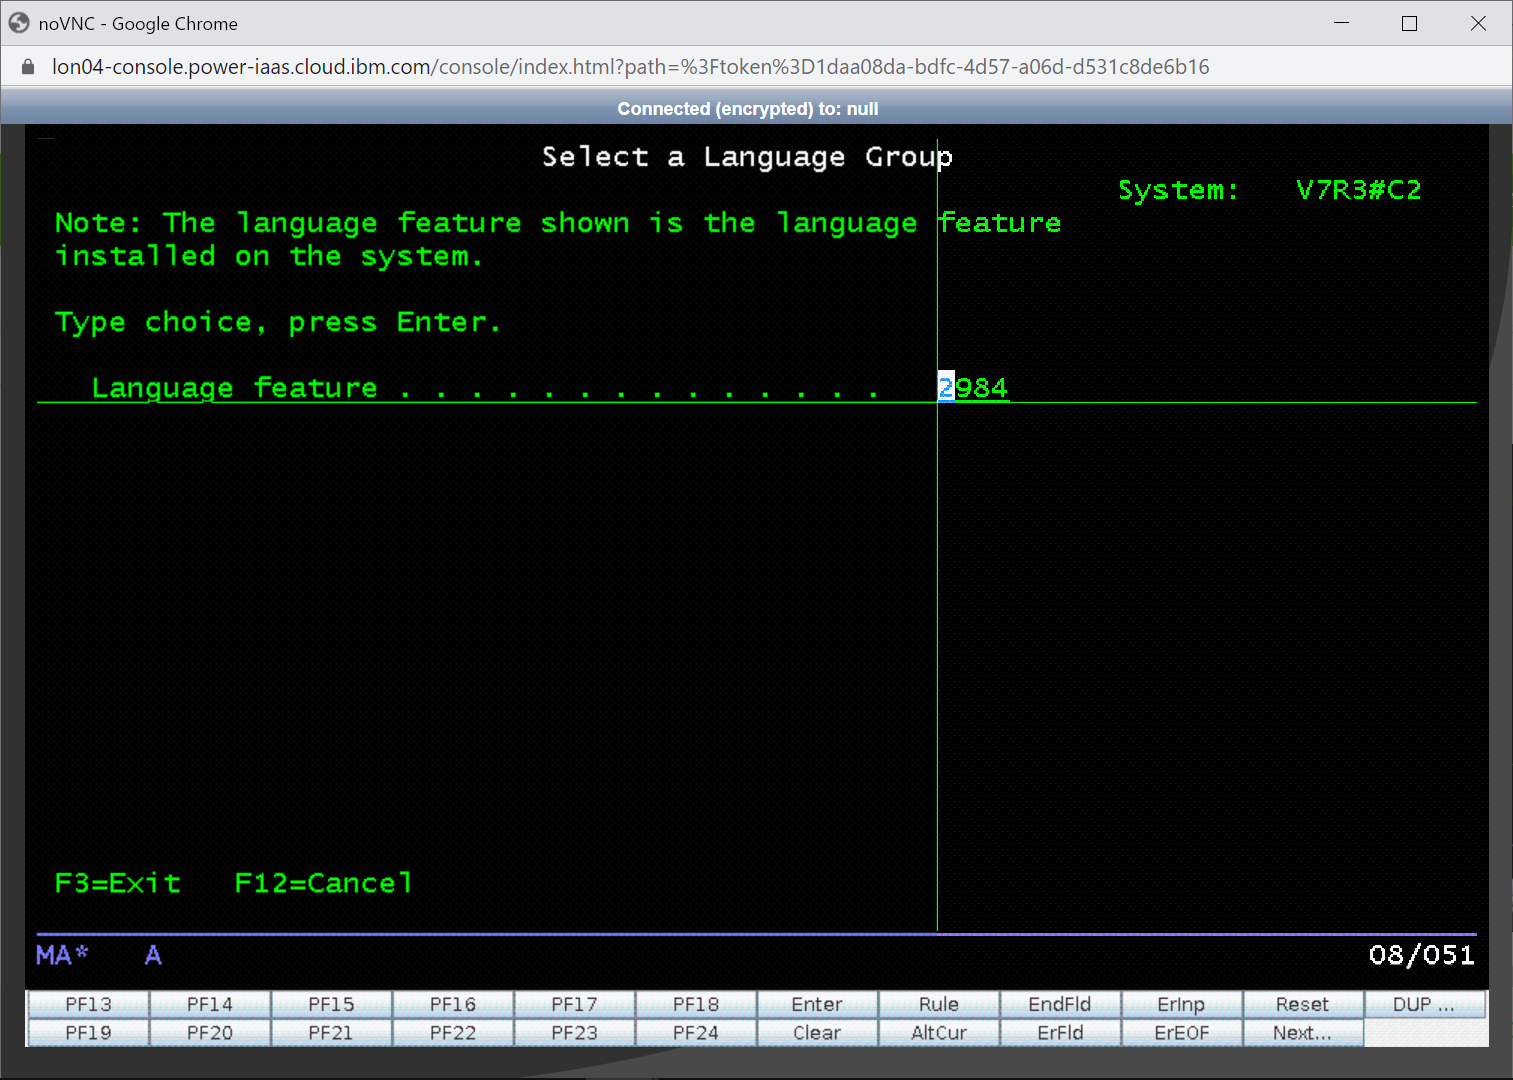
Task: Click the system name V7R3#C2
Action: (1358, 190)
